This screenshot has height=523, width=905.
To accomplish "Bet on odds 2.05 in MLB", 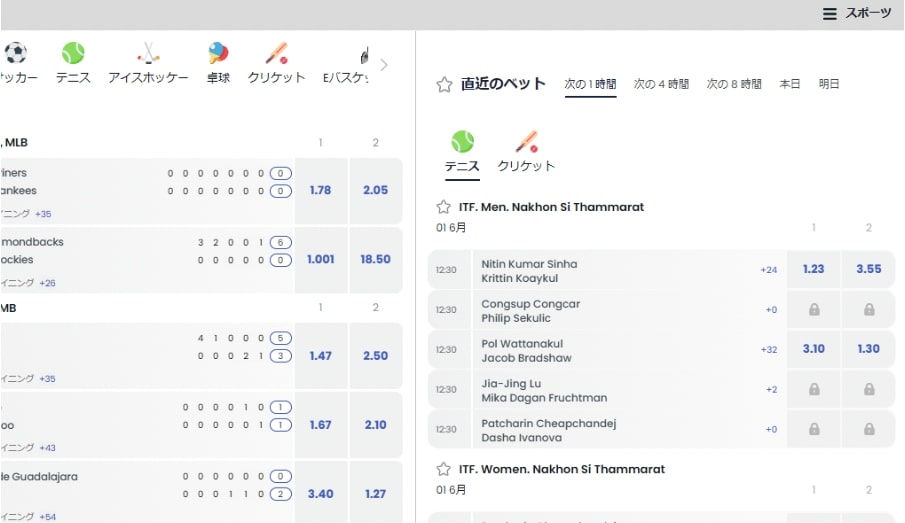I will tap(376, 190).
